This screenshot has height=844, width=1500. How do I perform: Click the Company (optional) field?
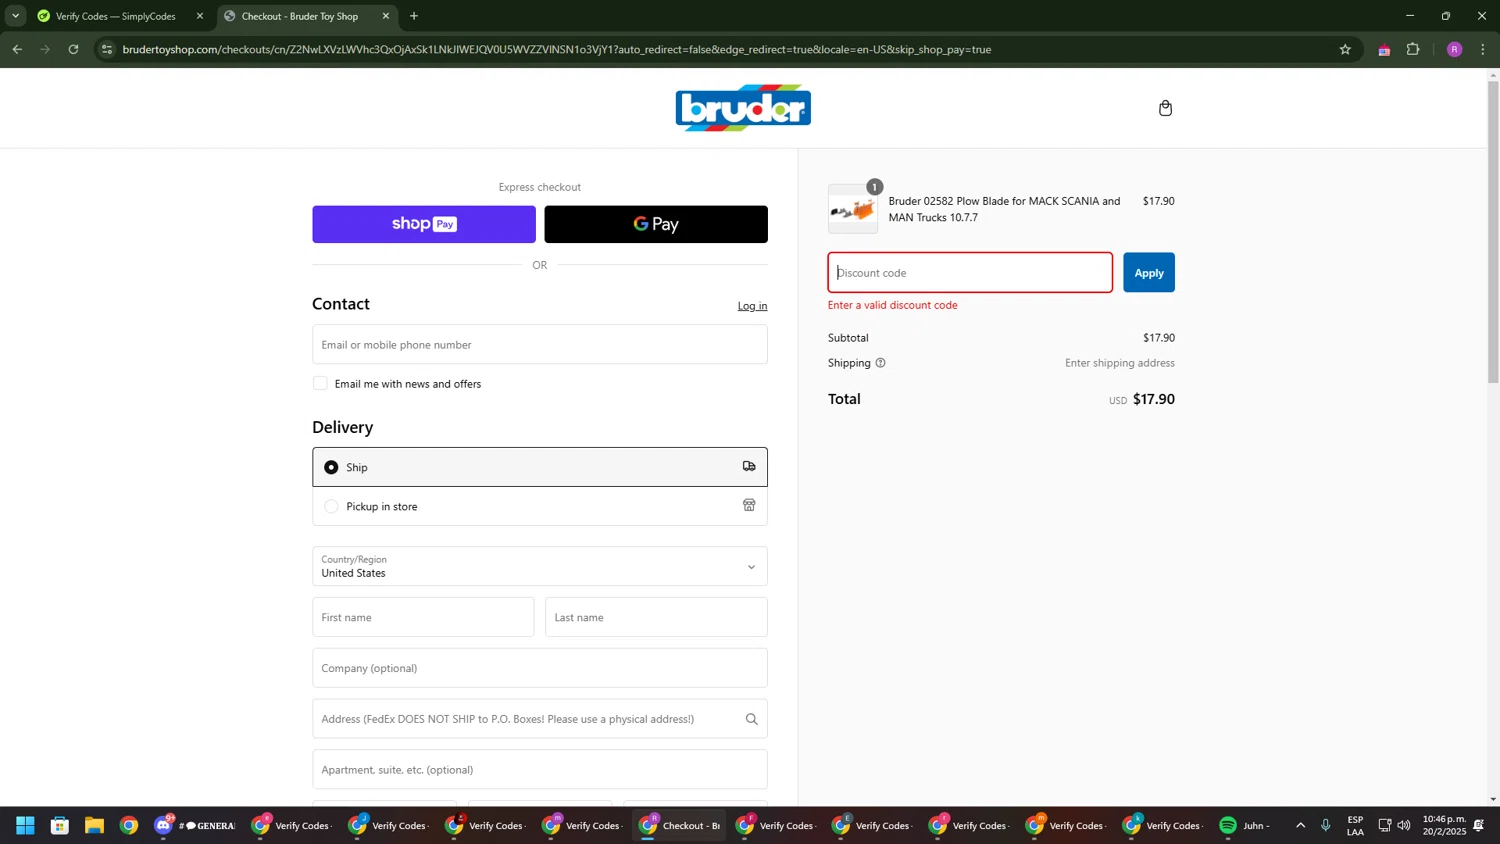coord(539,668)
